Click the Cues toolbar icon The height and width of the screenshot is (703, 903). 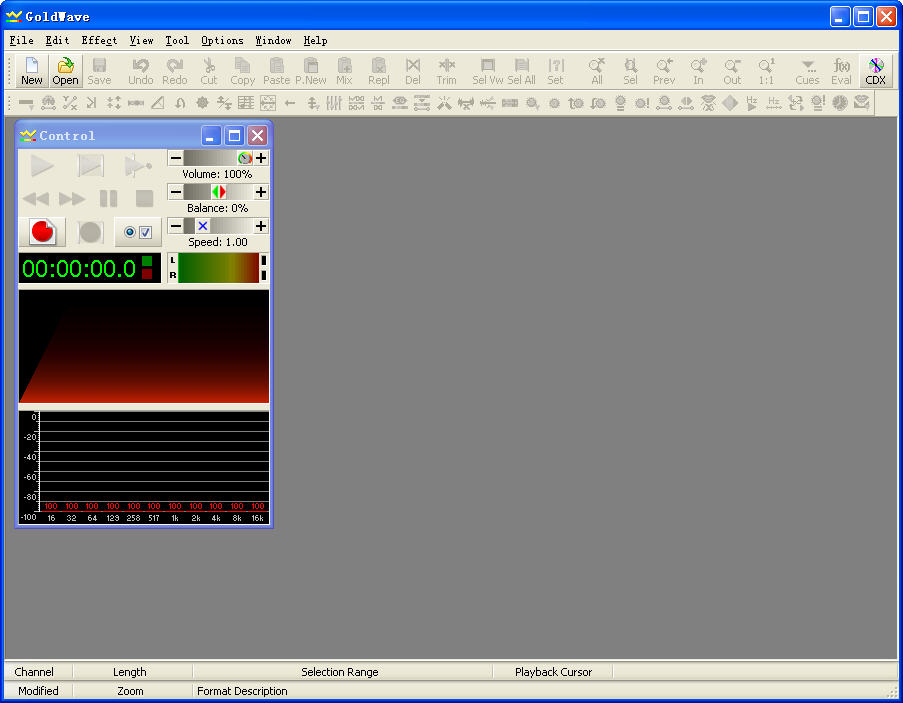click(x=807, y=71)
